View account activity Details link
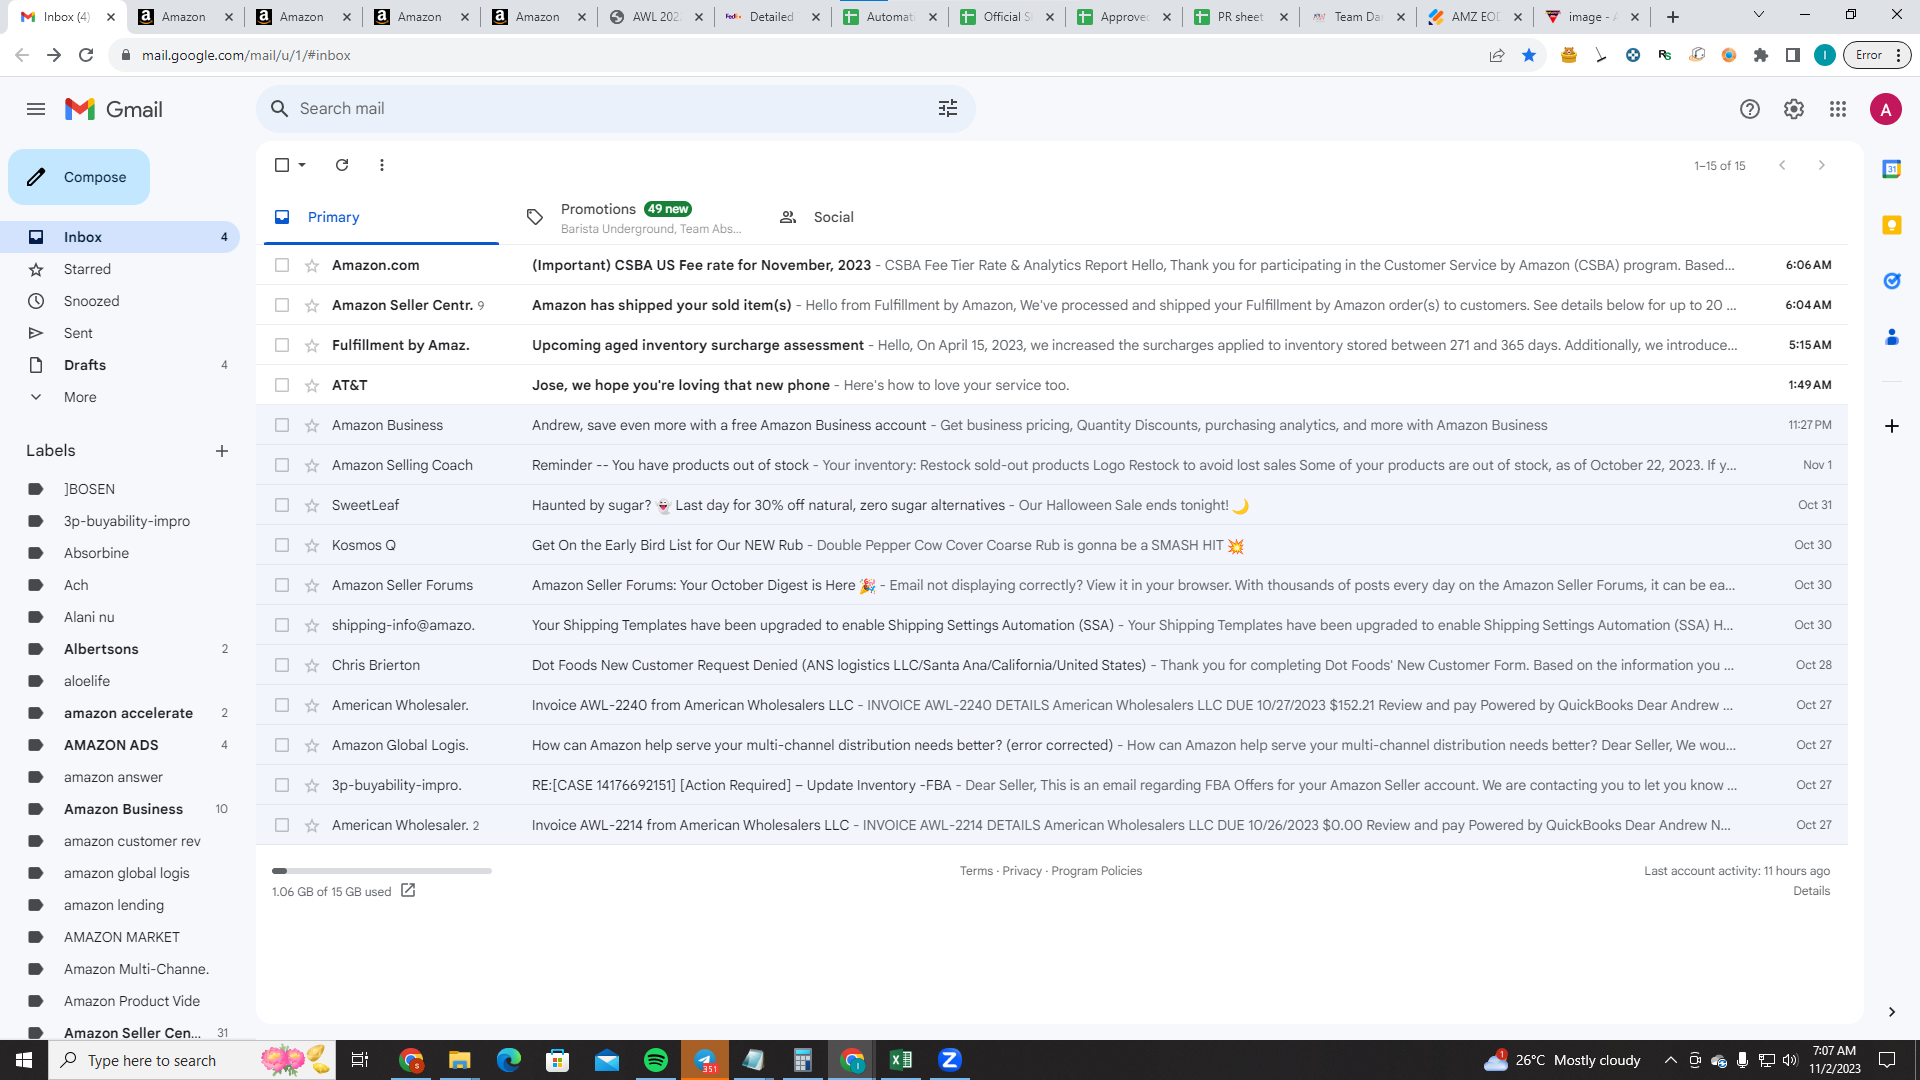 (x=1811, y=891)
